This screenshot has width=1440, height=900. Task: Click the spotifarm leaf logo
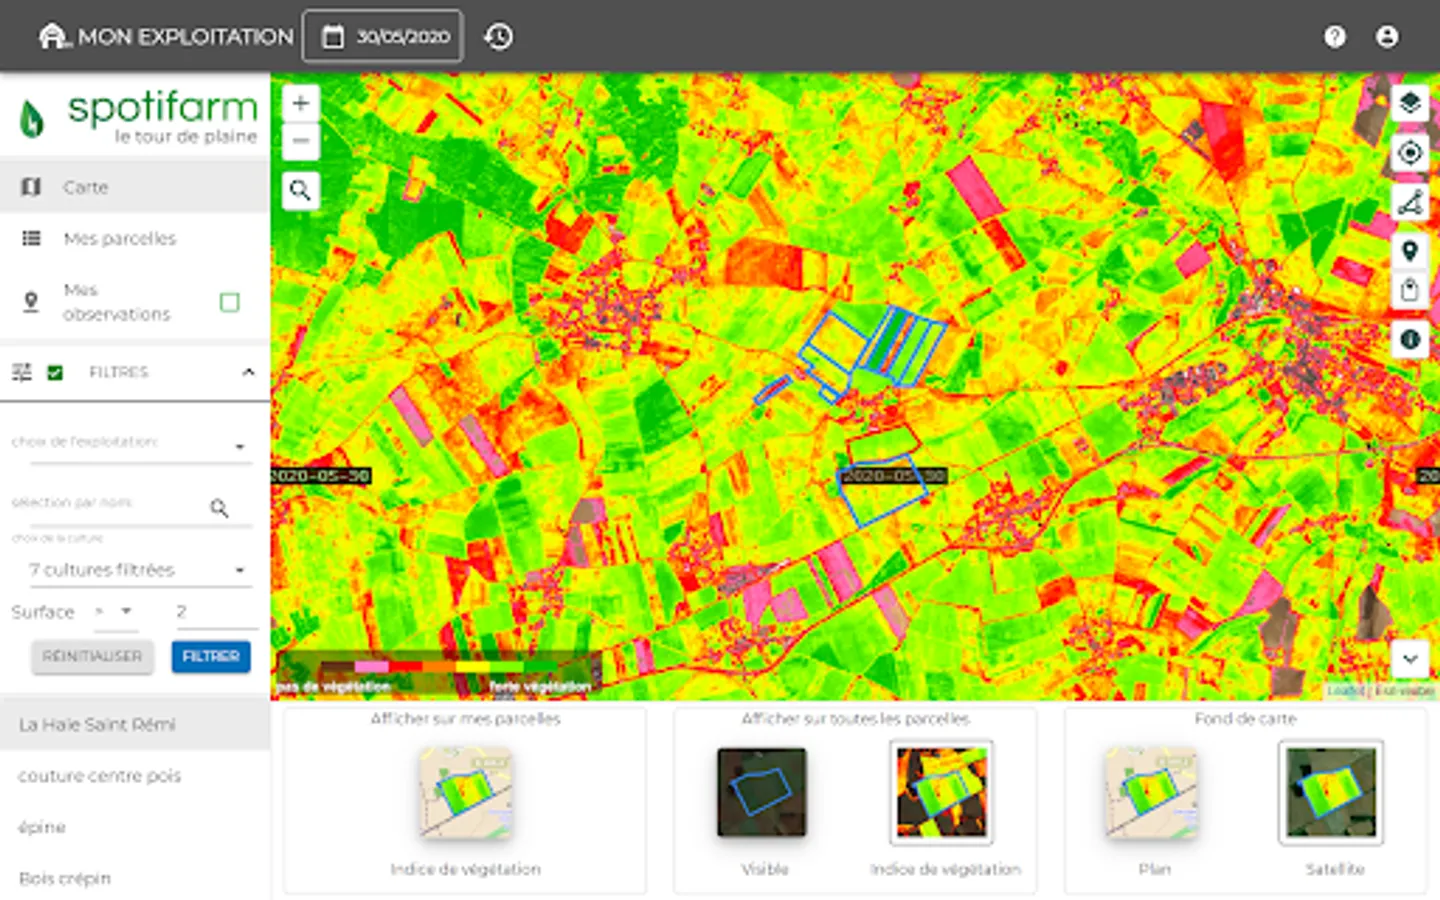[32, 118]
